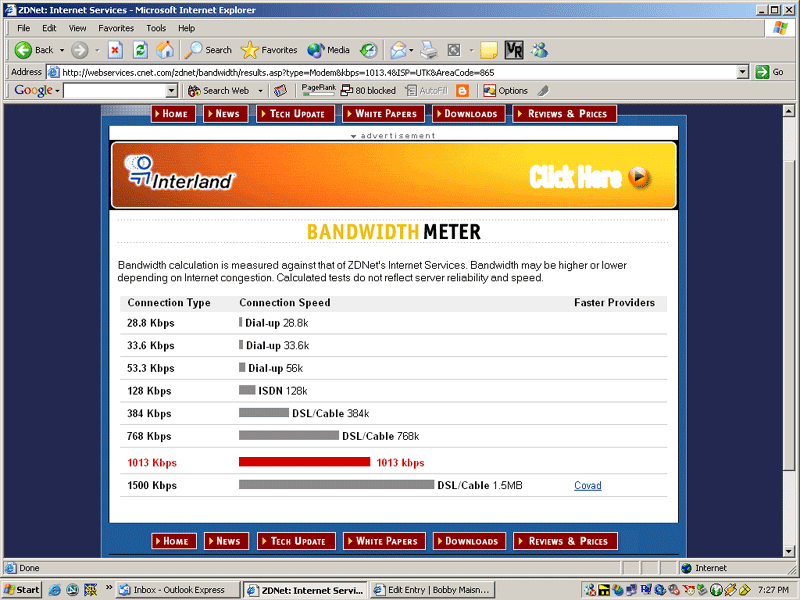The width and height of the screenshot is (800, 600).
Task: Click the Print icon in toolbar
Action: click(429, 50)
